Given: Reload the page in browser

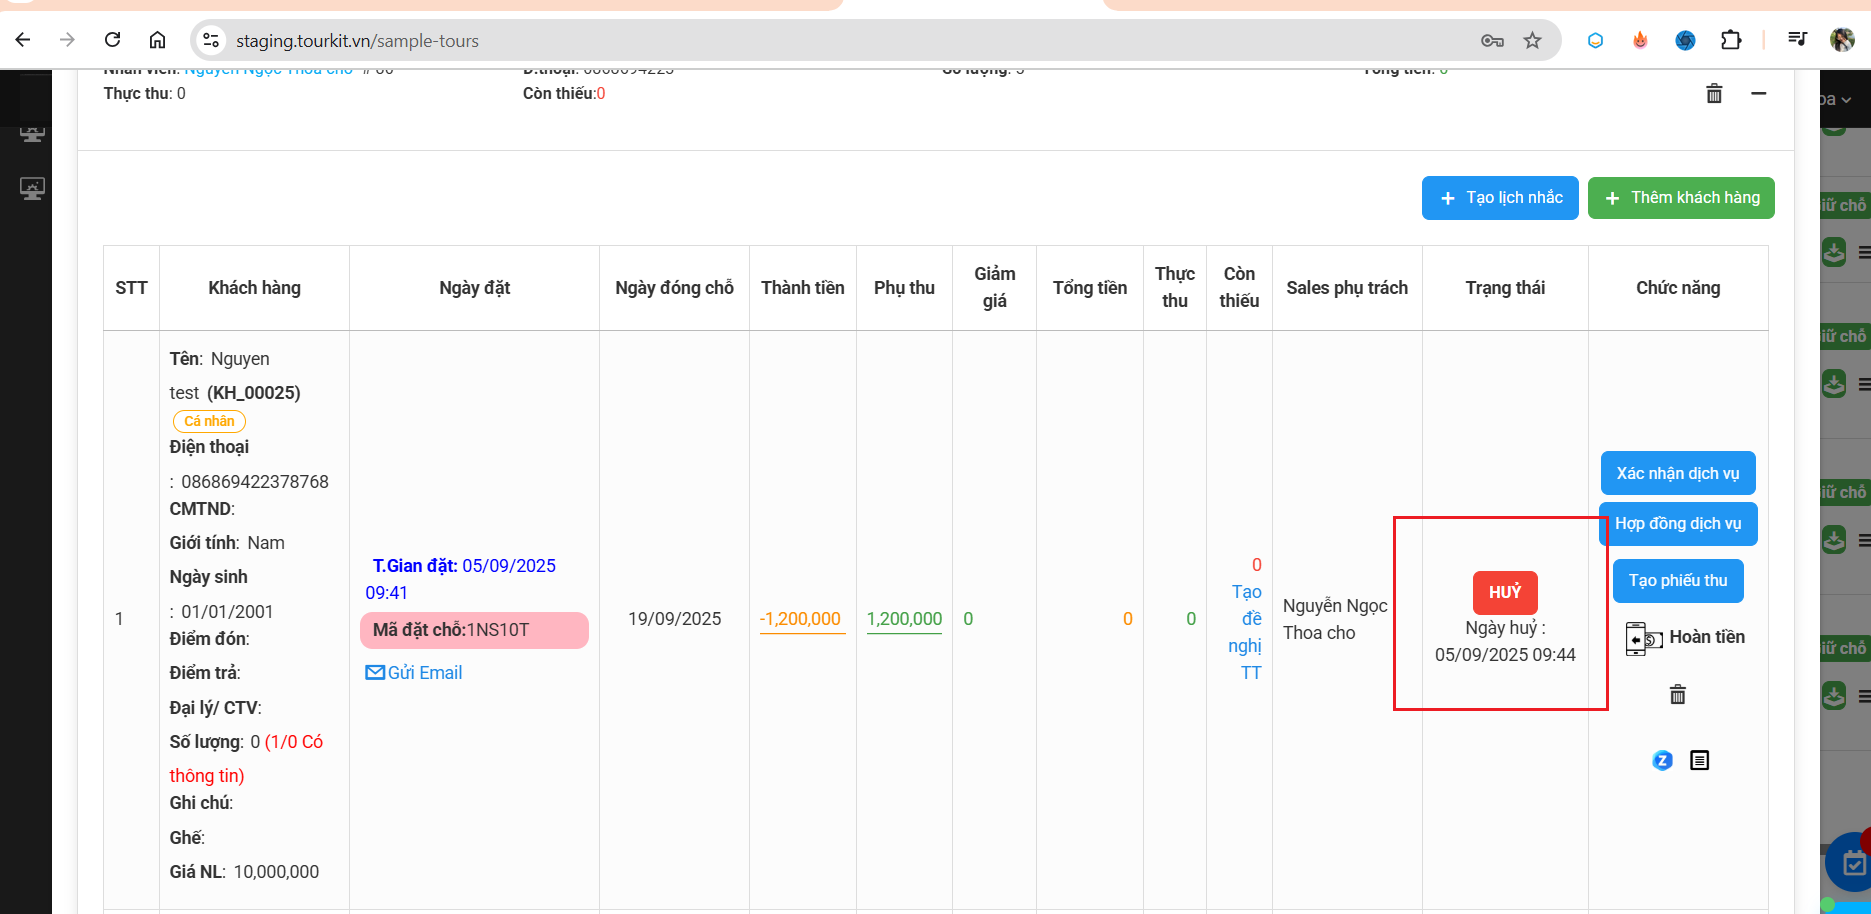Looking at the screenshot, I should pos(113,40).
